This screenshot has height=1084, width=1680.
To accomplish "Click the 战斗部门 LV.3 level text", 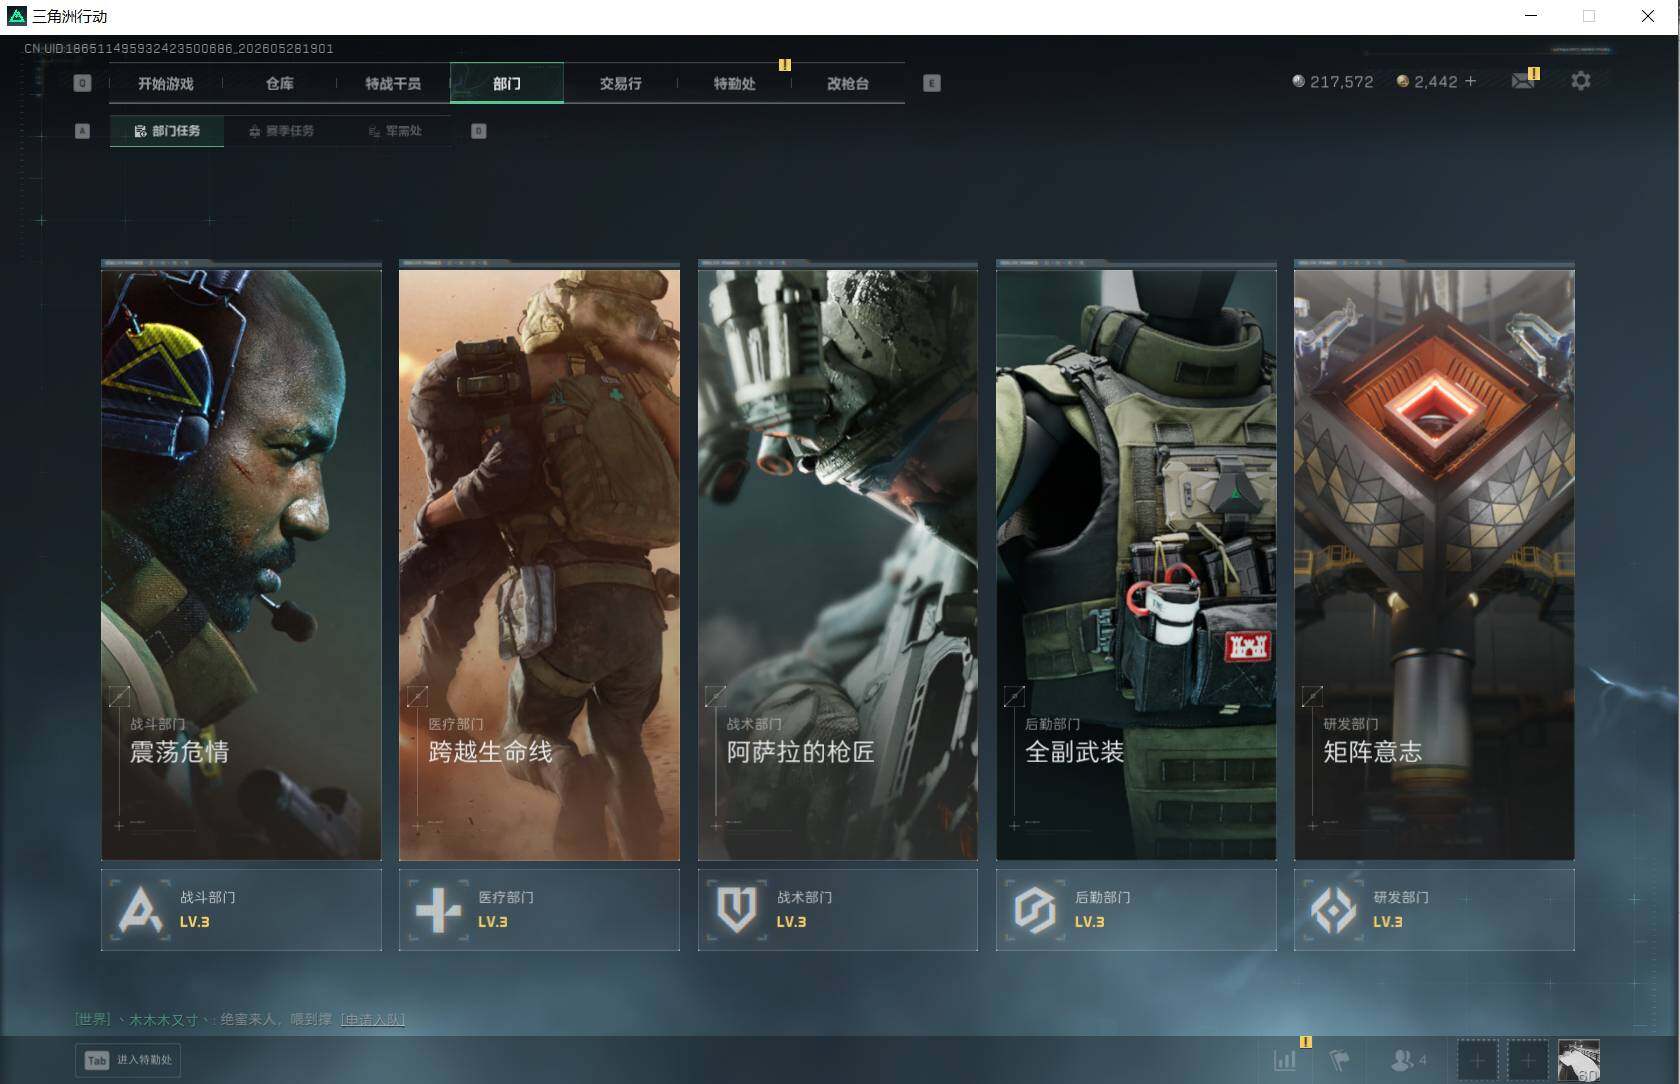I will tap(194, 922).
